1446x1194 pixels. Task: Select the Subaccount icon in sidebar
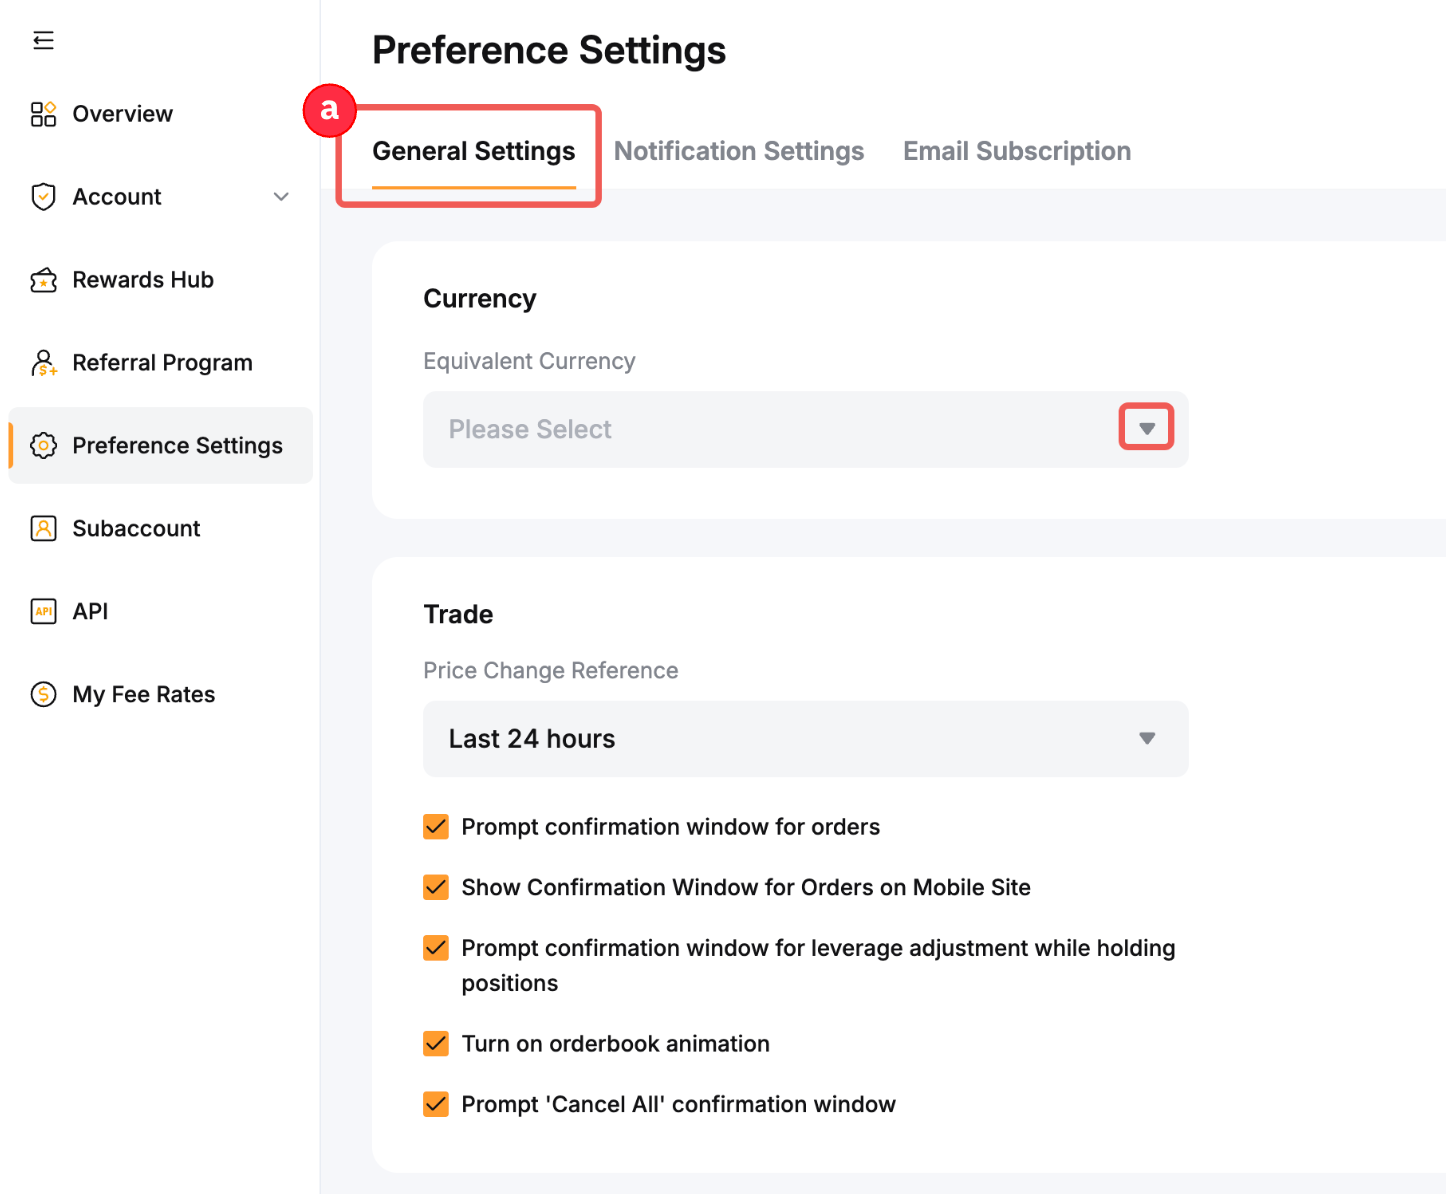[x=43, y=528]
